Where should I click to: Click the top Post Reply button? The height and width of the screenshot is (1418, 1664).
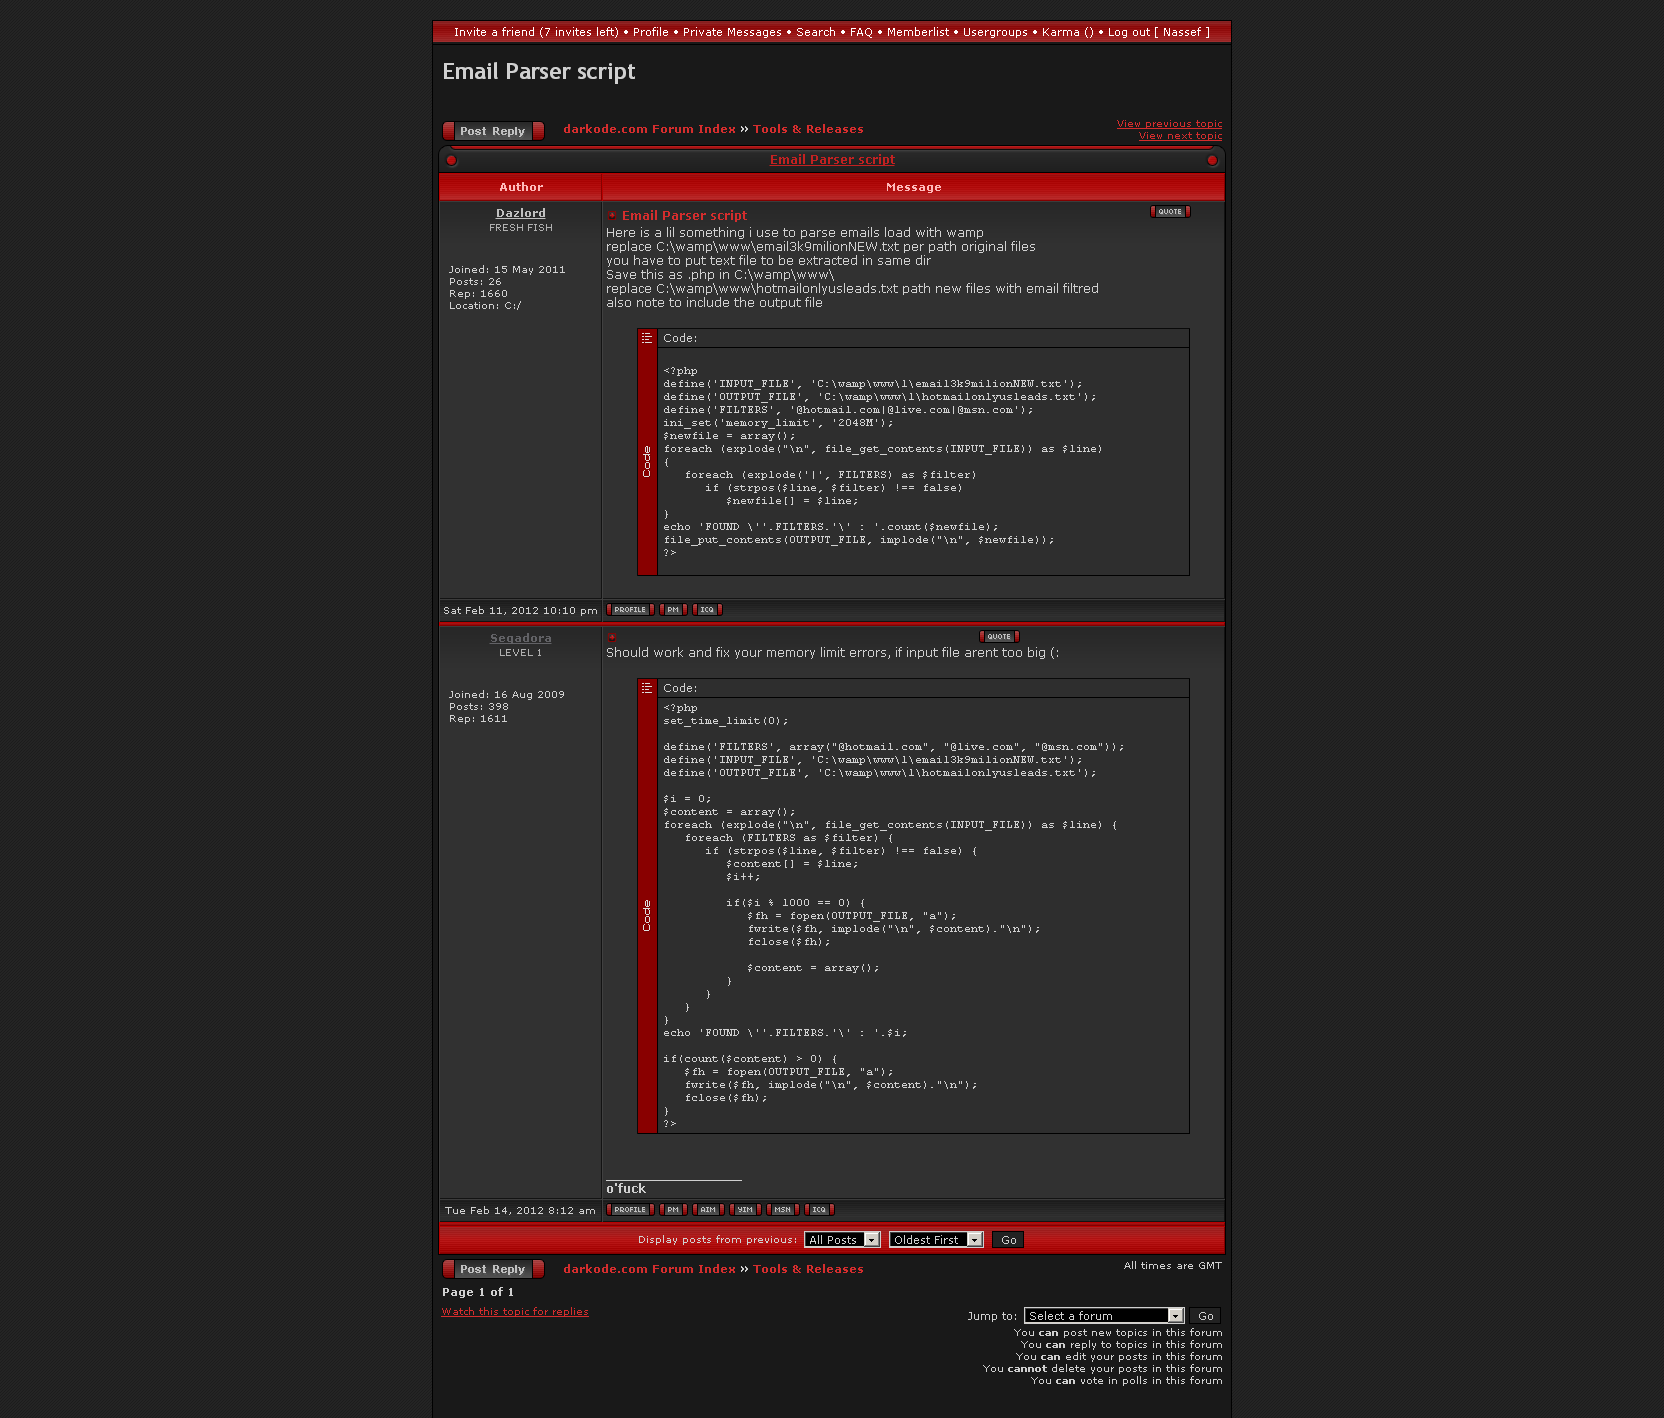[493, 131]
